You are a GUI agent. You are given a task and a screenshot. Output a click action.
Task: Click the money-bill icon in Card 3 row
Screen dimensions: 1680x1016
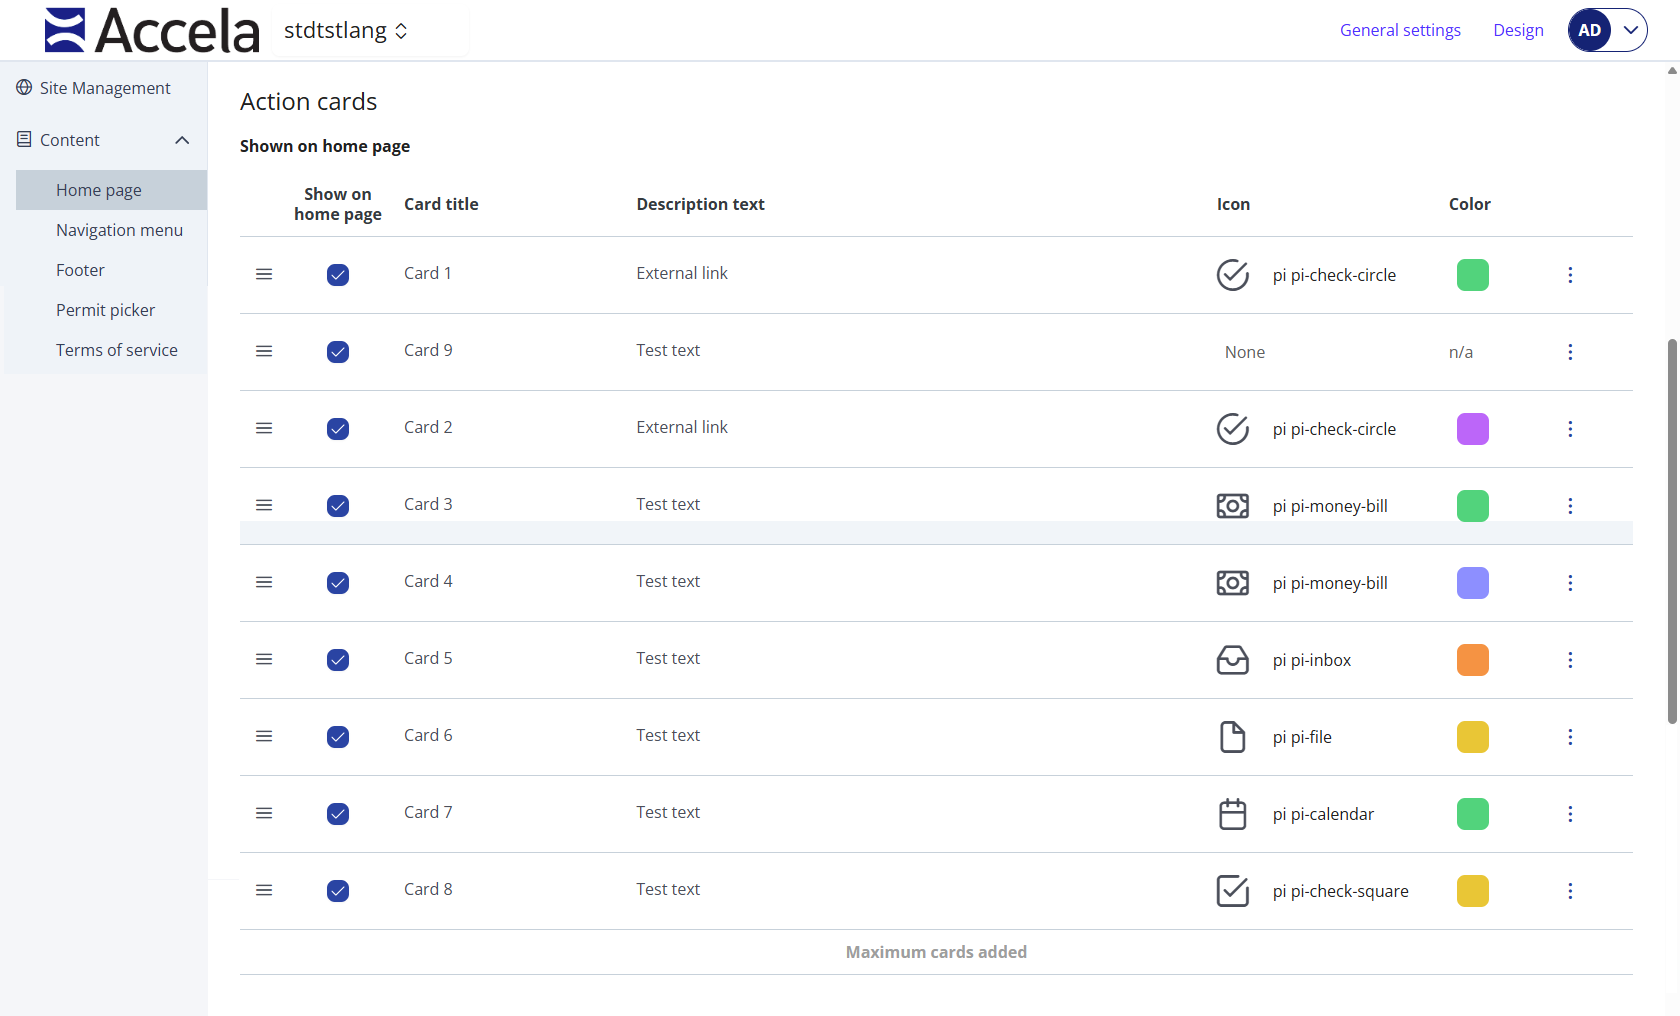(1232, 506)
